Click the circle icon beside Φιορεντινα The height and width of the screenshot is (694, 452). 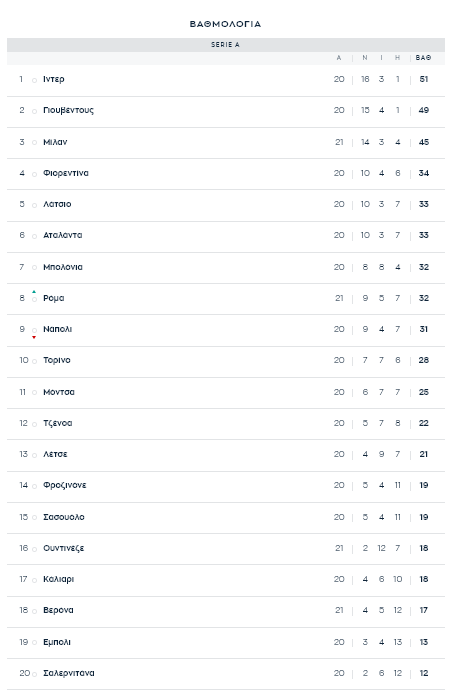[x=34, y=174]
